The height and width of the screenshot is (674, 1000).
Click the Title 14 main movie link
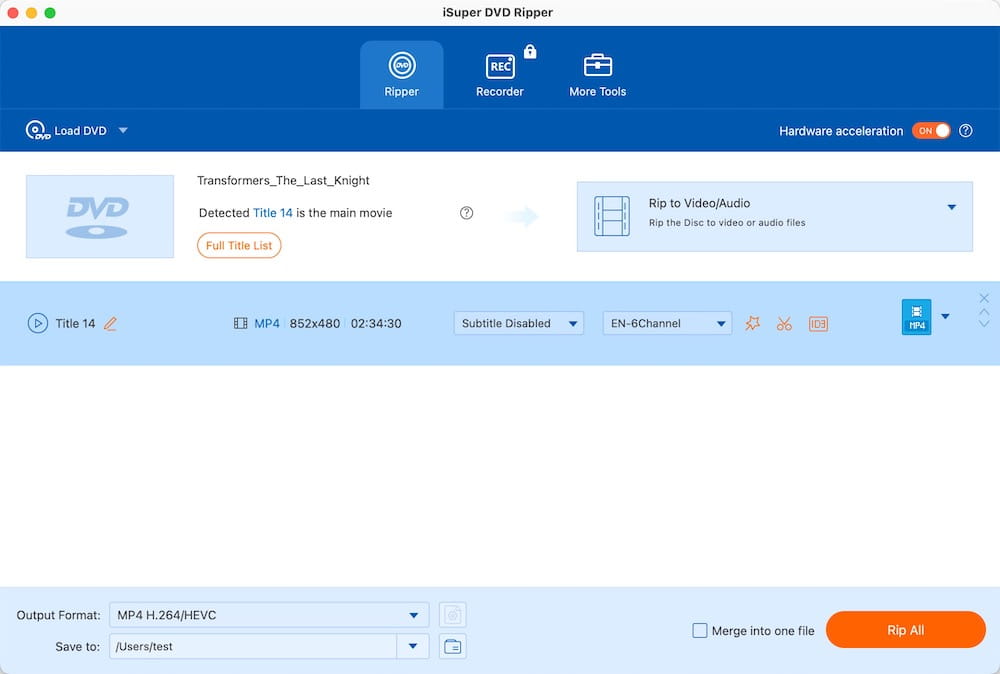[273, 213]
